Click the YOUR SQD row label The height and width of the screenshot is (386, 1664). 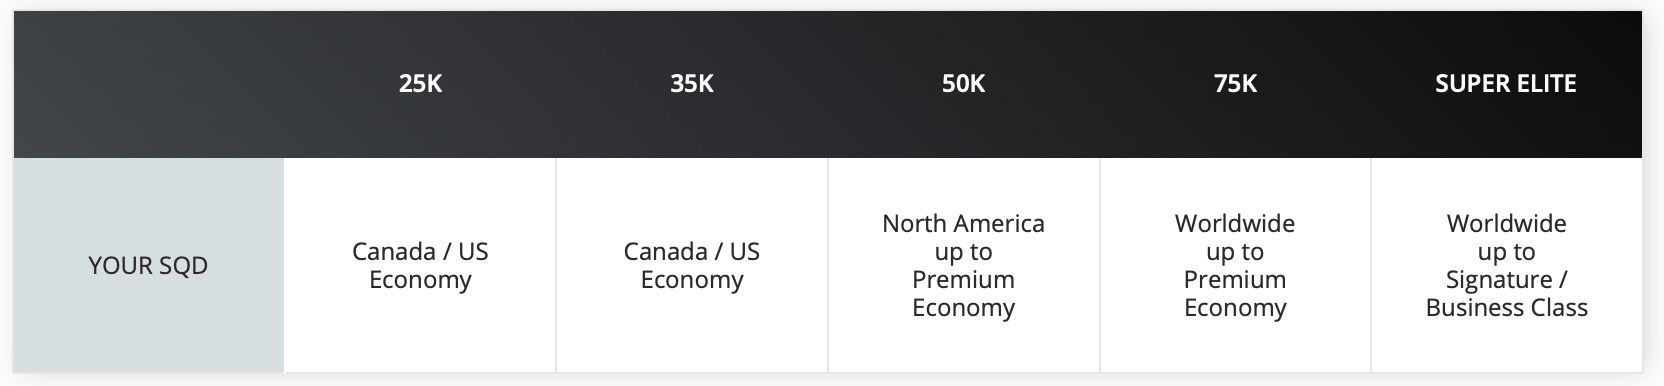(x=148, y=265)
